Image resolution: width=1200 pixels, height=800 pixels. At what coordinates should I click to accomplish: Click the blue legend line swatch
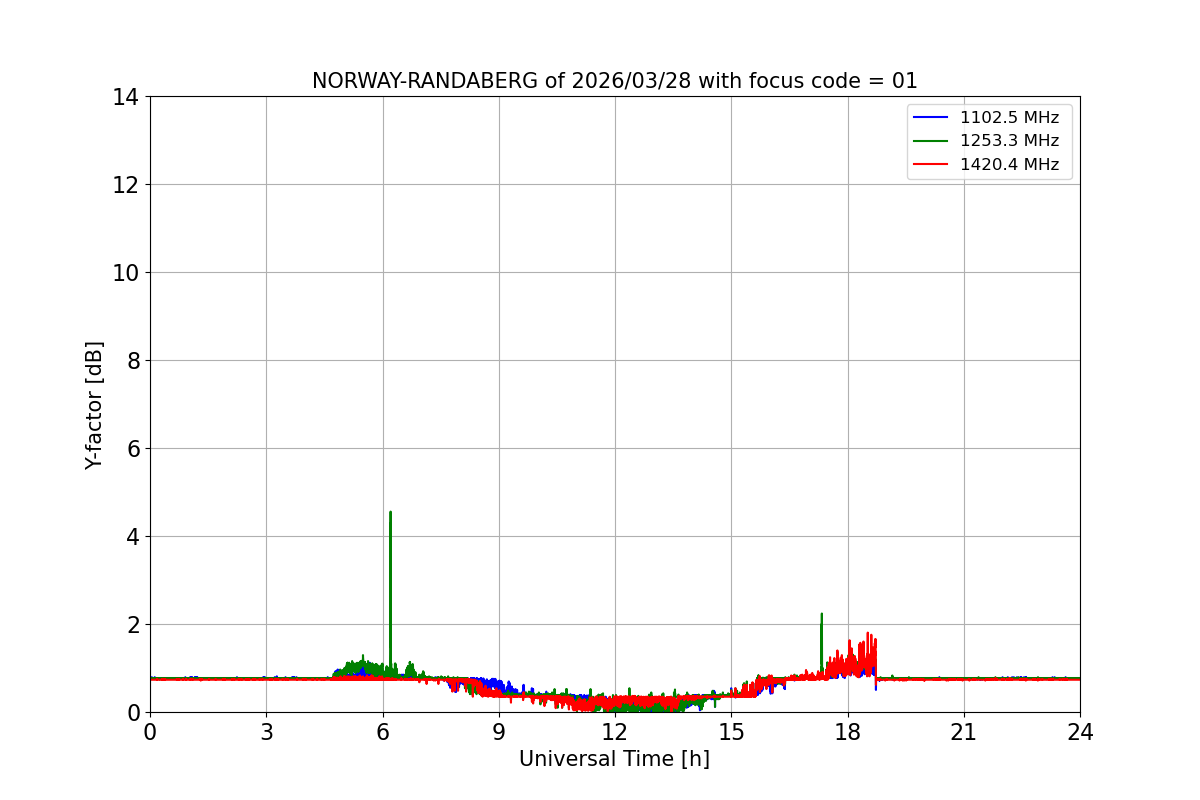point(931,118)
